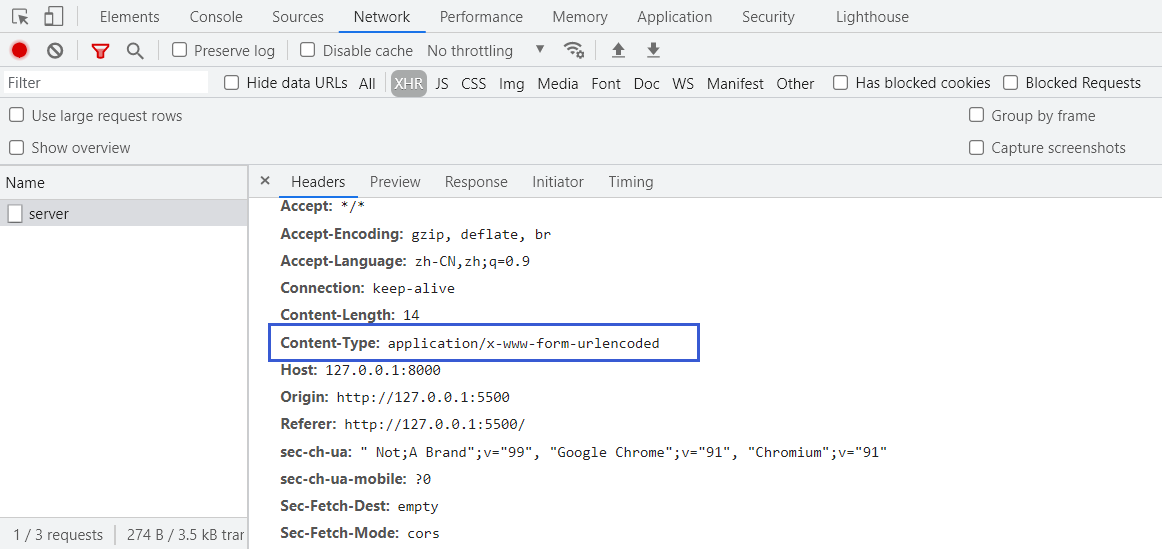Image resolution: width=1162 pixels, height=549 pixels.
Task: Click Connection keep-alive entry
Action: pyautogui.click(x=368, y=288)
